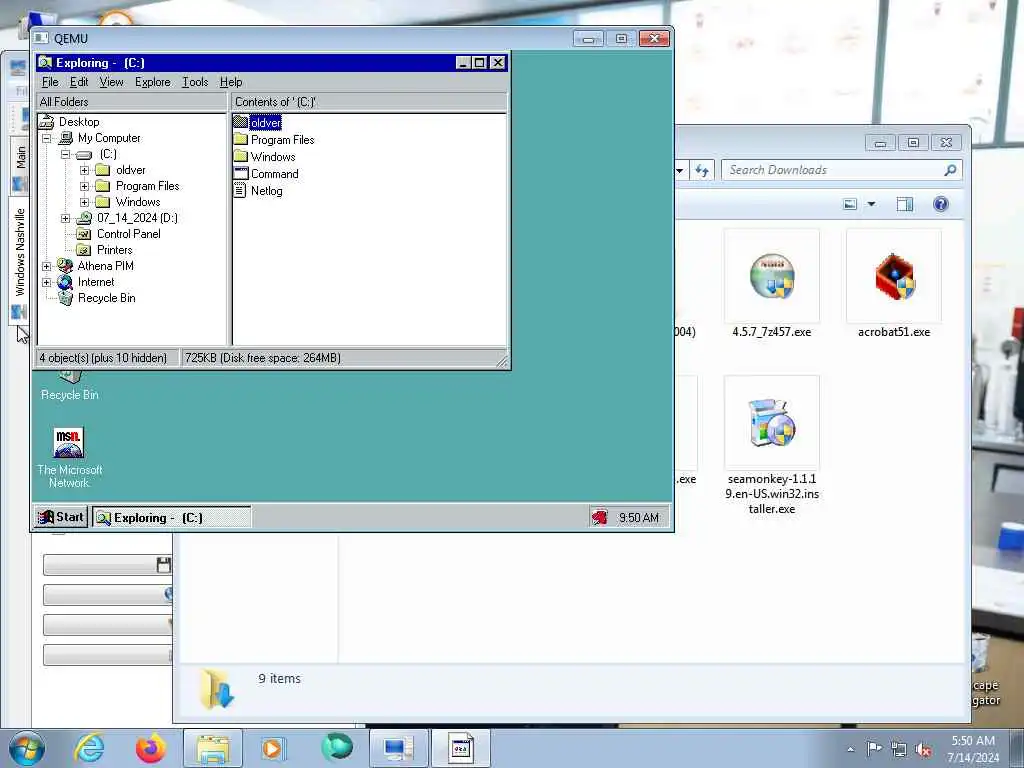Open the View menu in Exploring window

[111, 82]
